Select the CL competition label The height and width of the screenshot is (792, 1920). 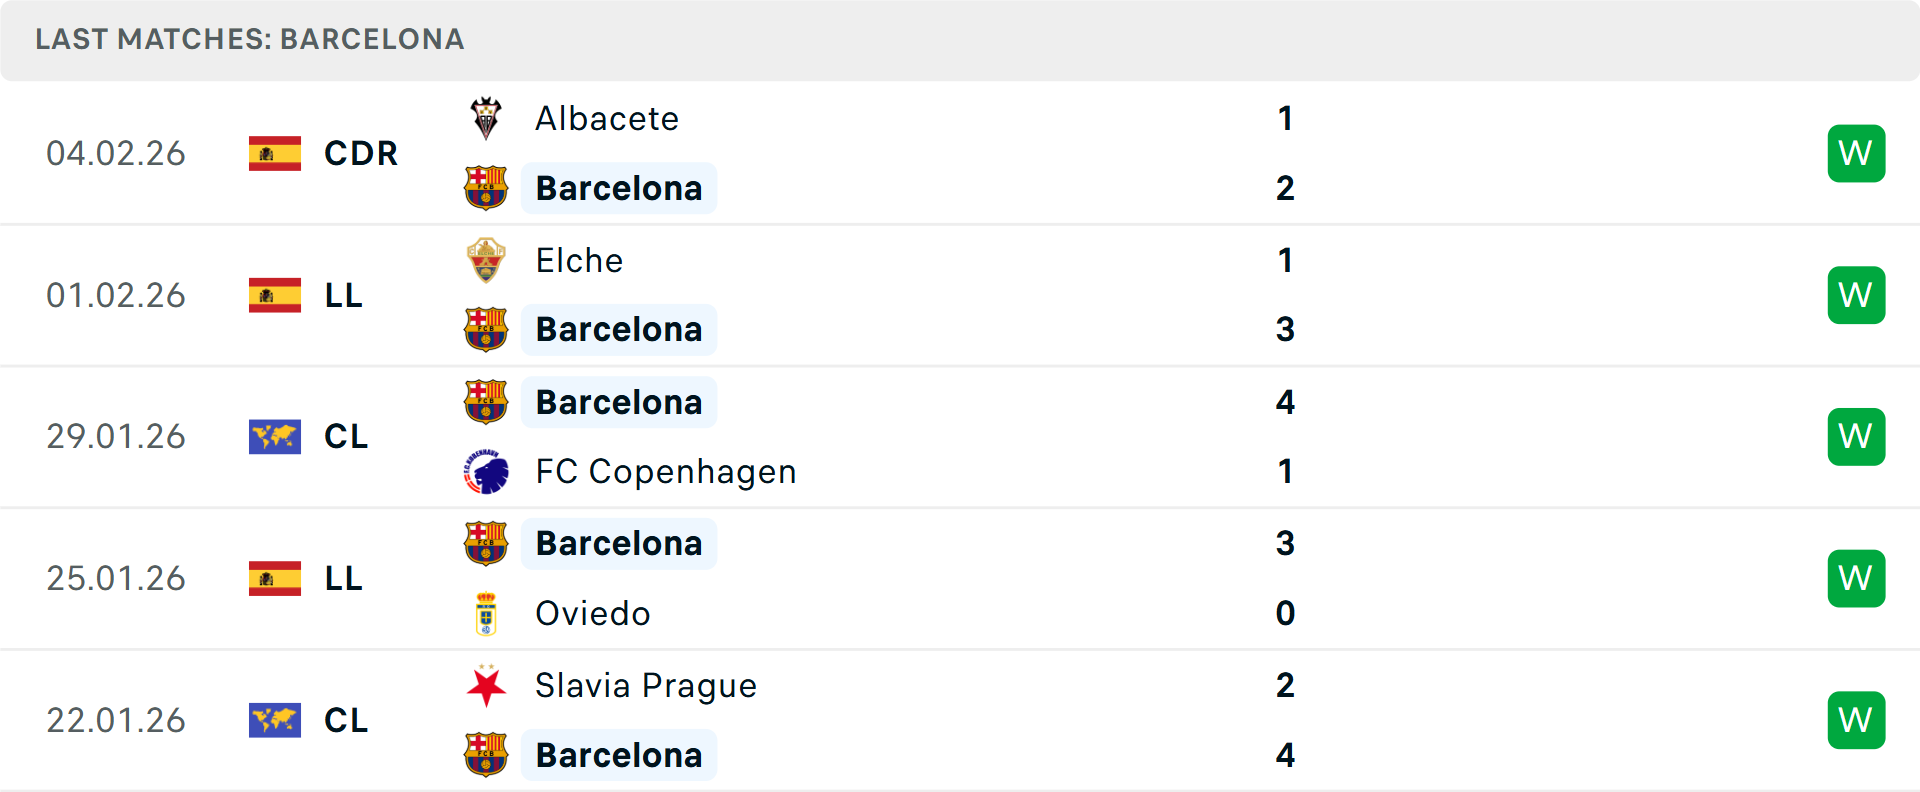click(x=346, y=436)
